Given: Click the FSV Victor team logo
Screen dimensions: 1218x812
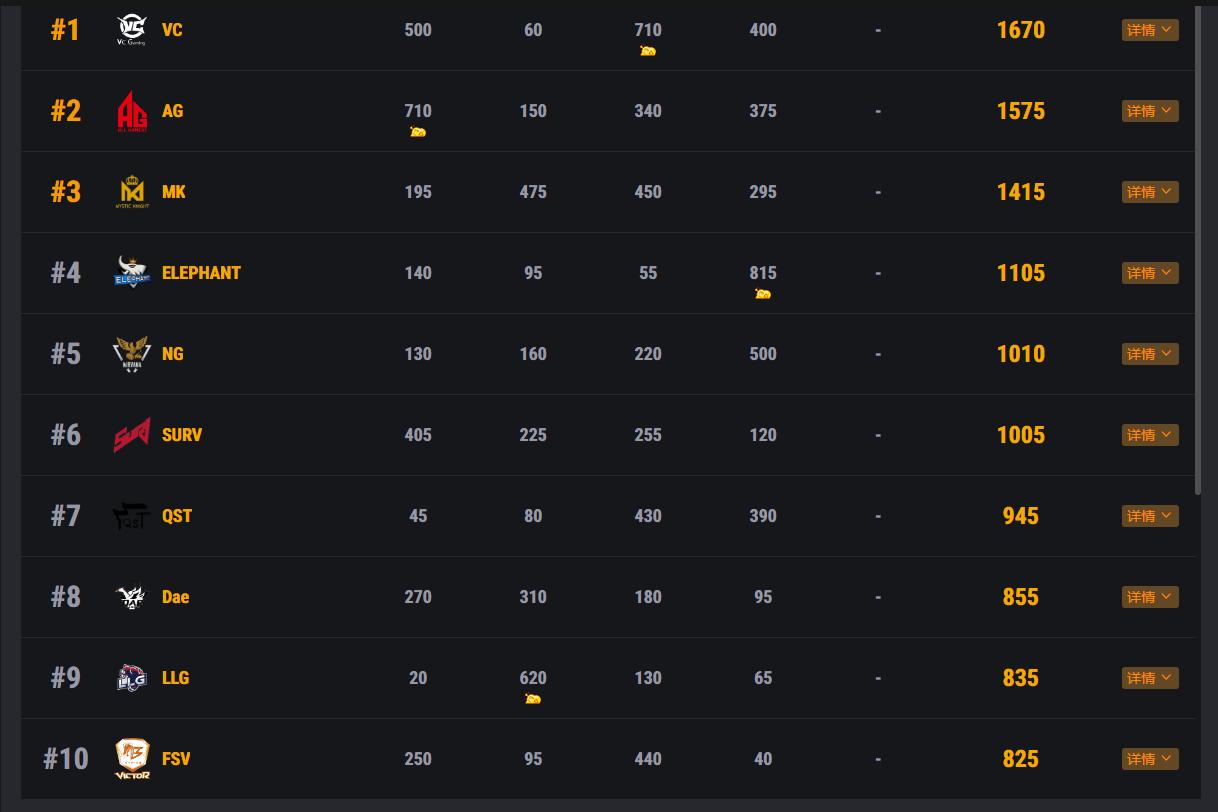Looking at the screenshot, I should tap(131, 759).
